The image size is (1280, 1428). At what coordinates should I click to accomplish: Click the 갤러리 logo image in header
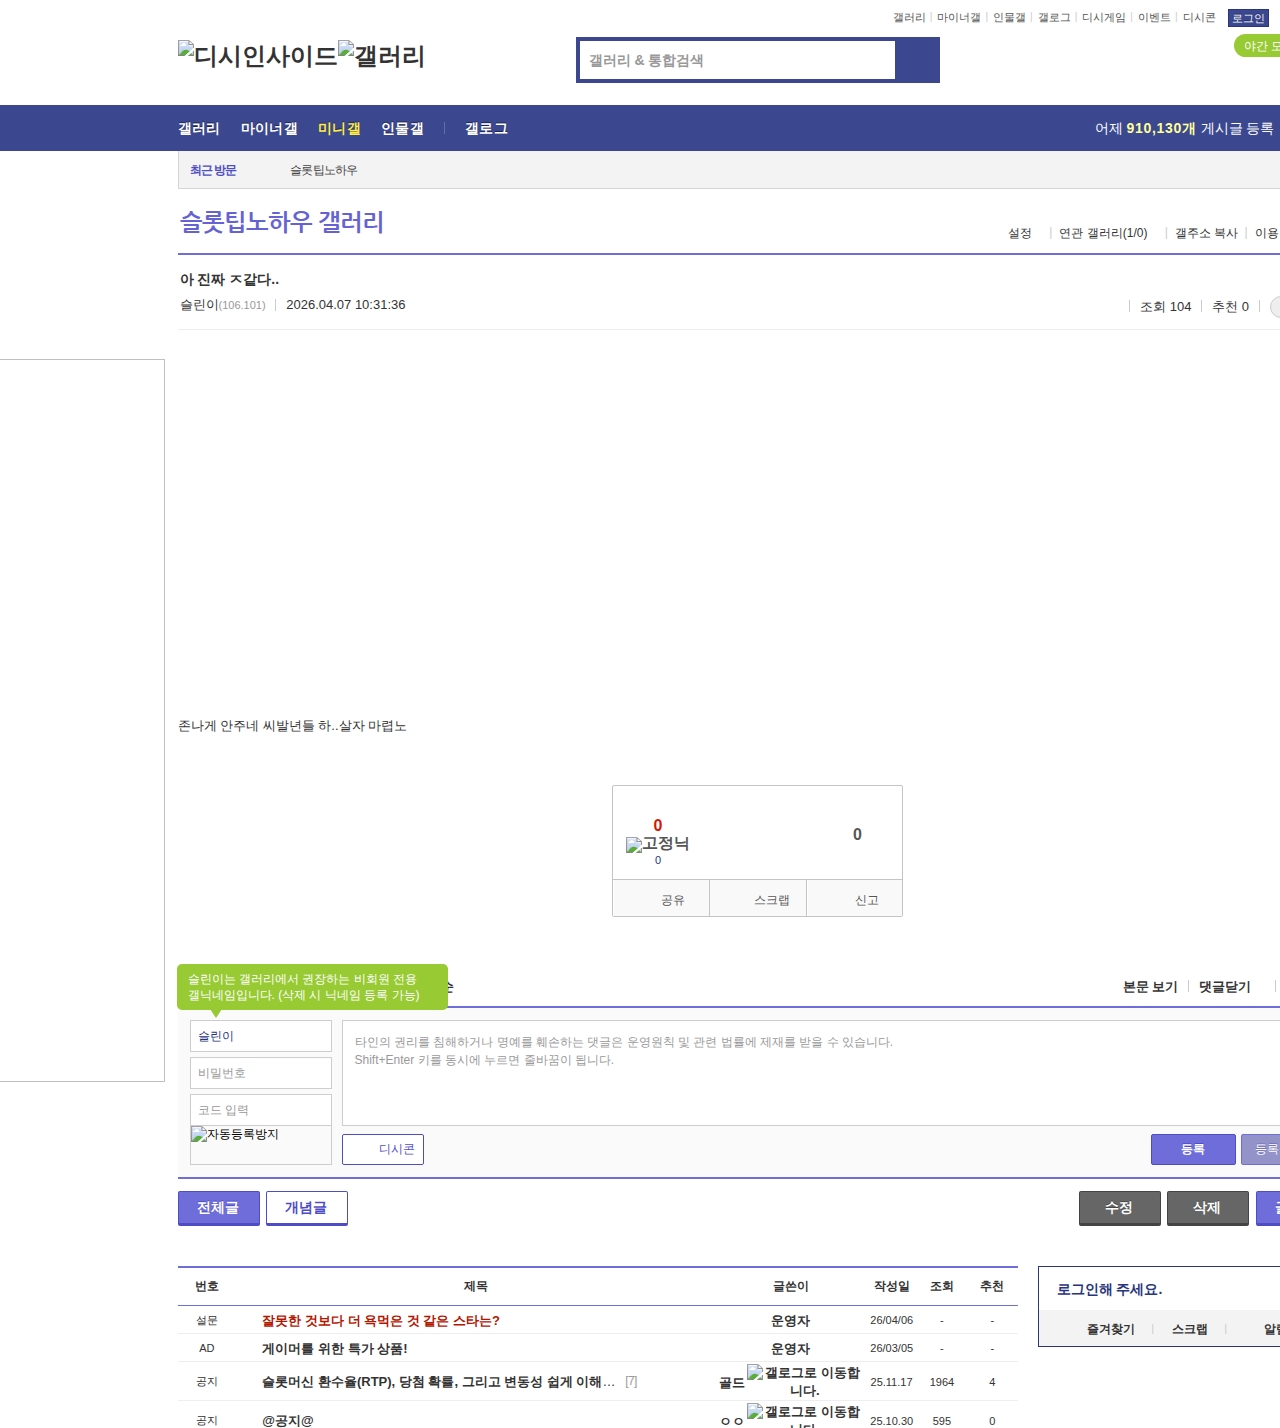click(x=381, y=56)
